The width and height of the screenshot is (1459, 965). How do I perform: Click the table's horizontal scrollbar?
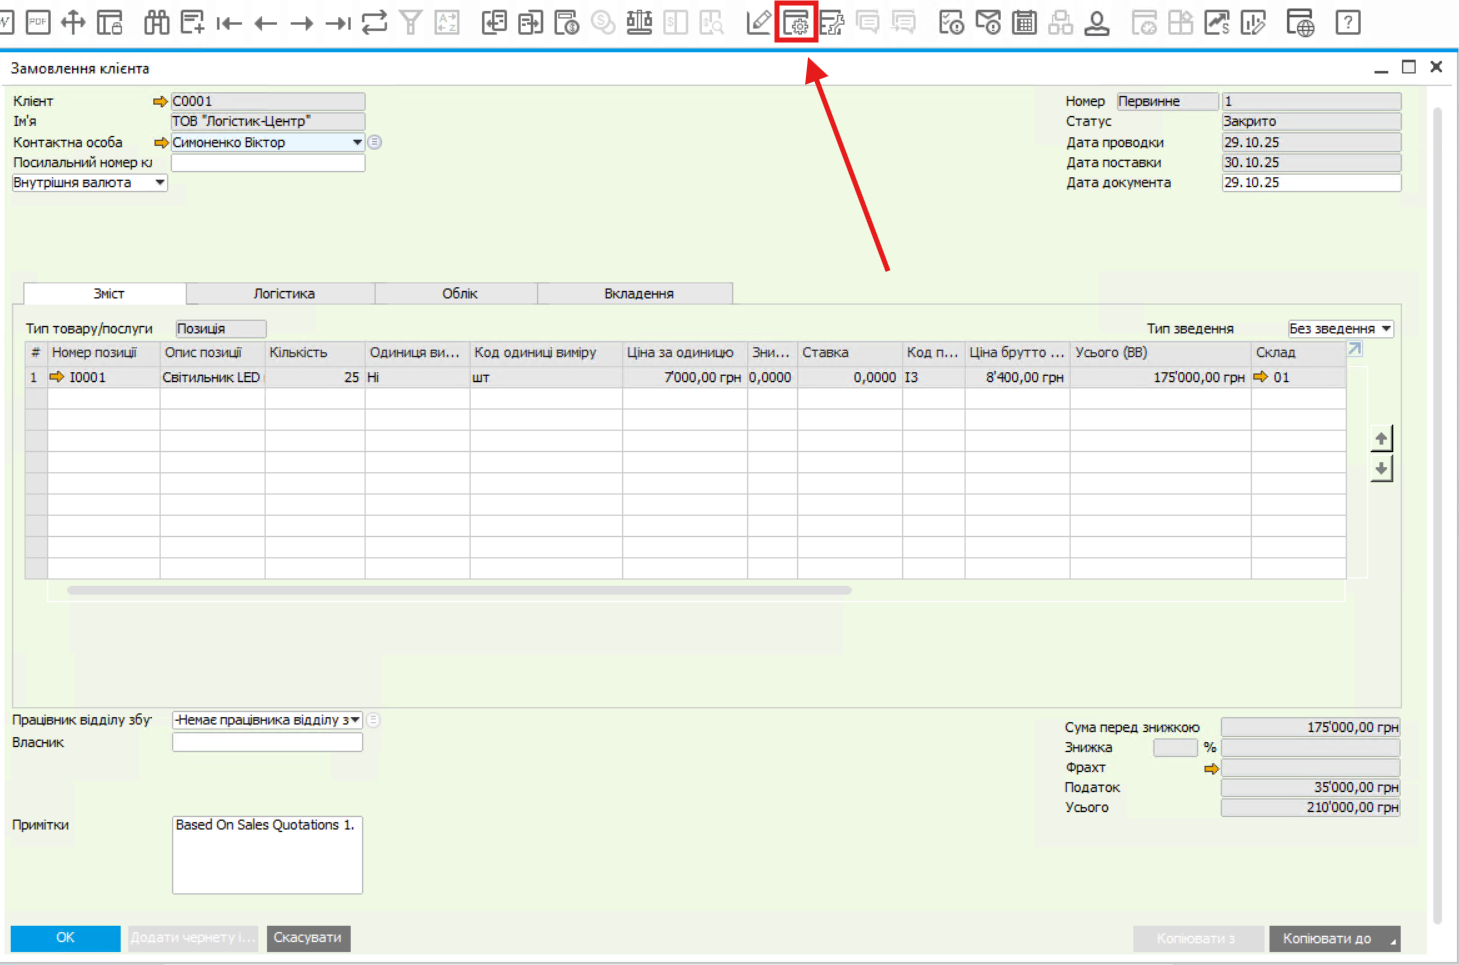tap(459, 590)
